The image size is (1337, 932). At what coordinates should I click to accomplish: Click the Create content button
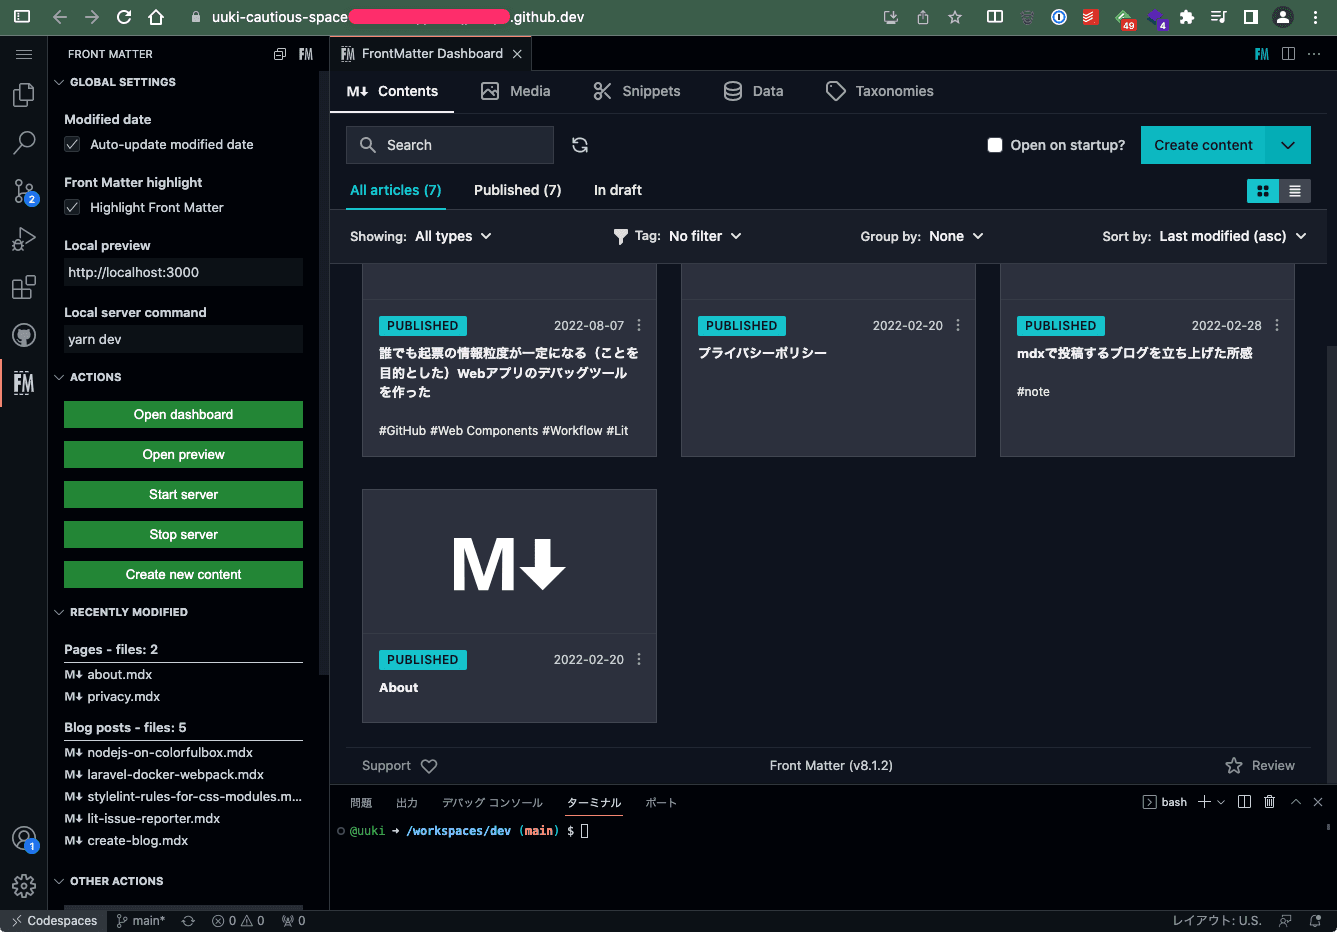[1203, 145]
